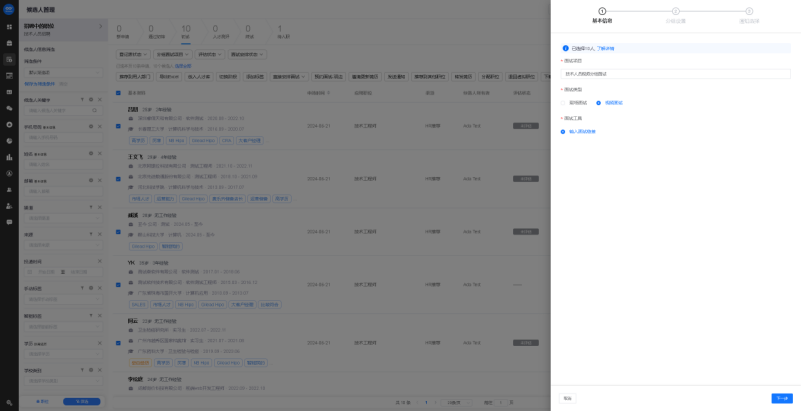Toggle the select-all checkbox in table header
The width and height of the screenshot is (802, 411).
[119, 93]
